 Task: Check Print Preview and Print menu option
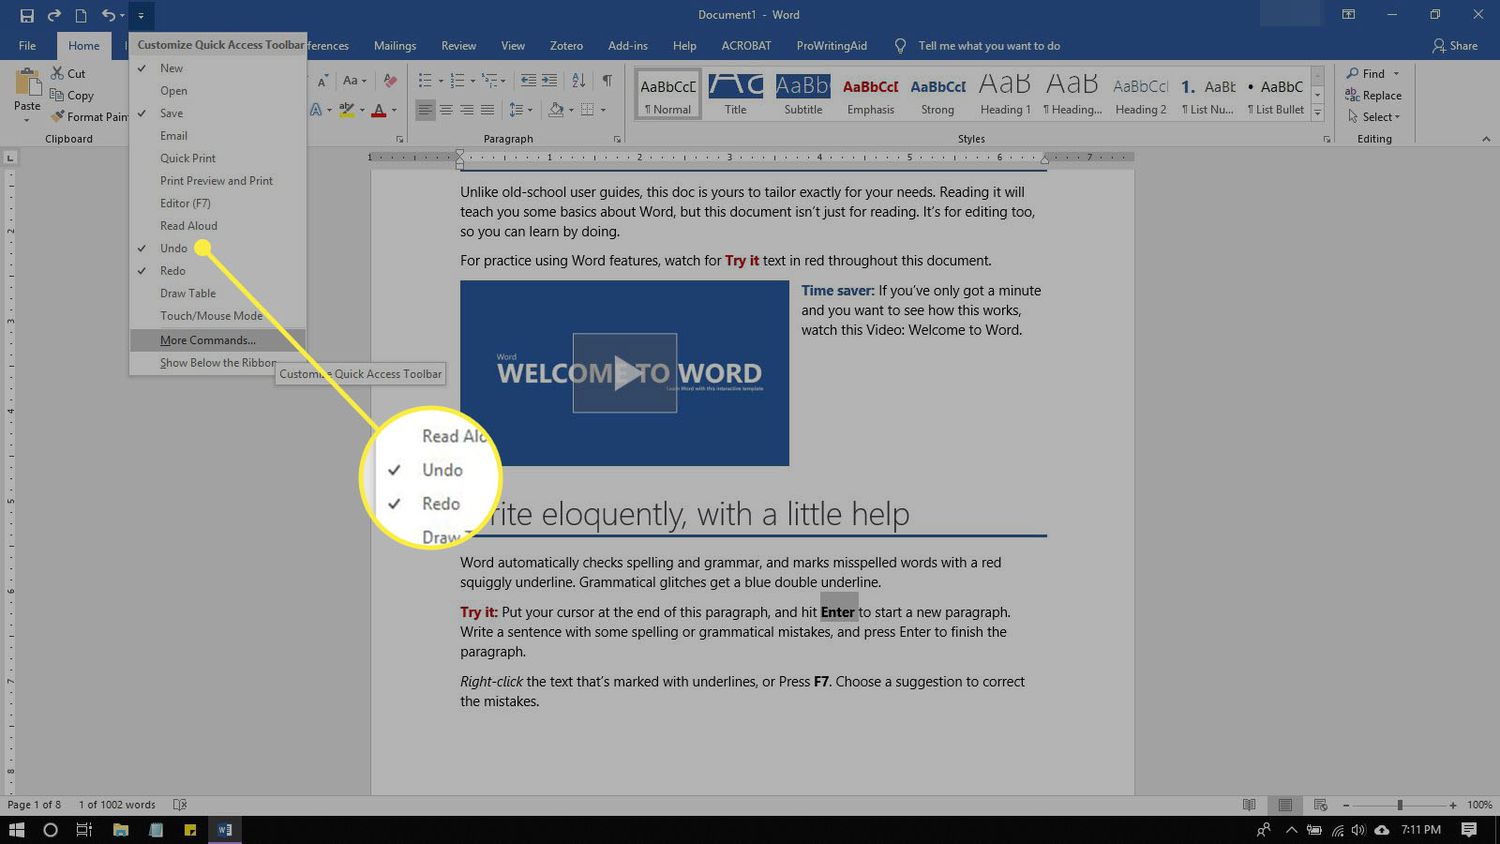[x=217, y=181]
